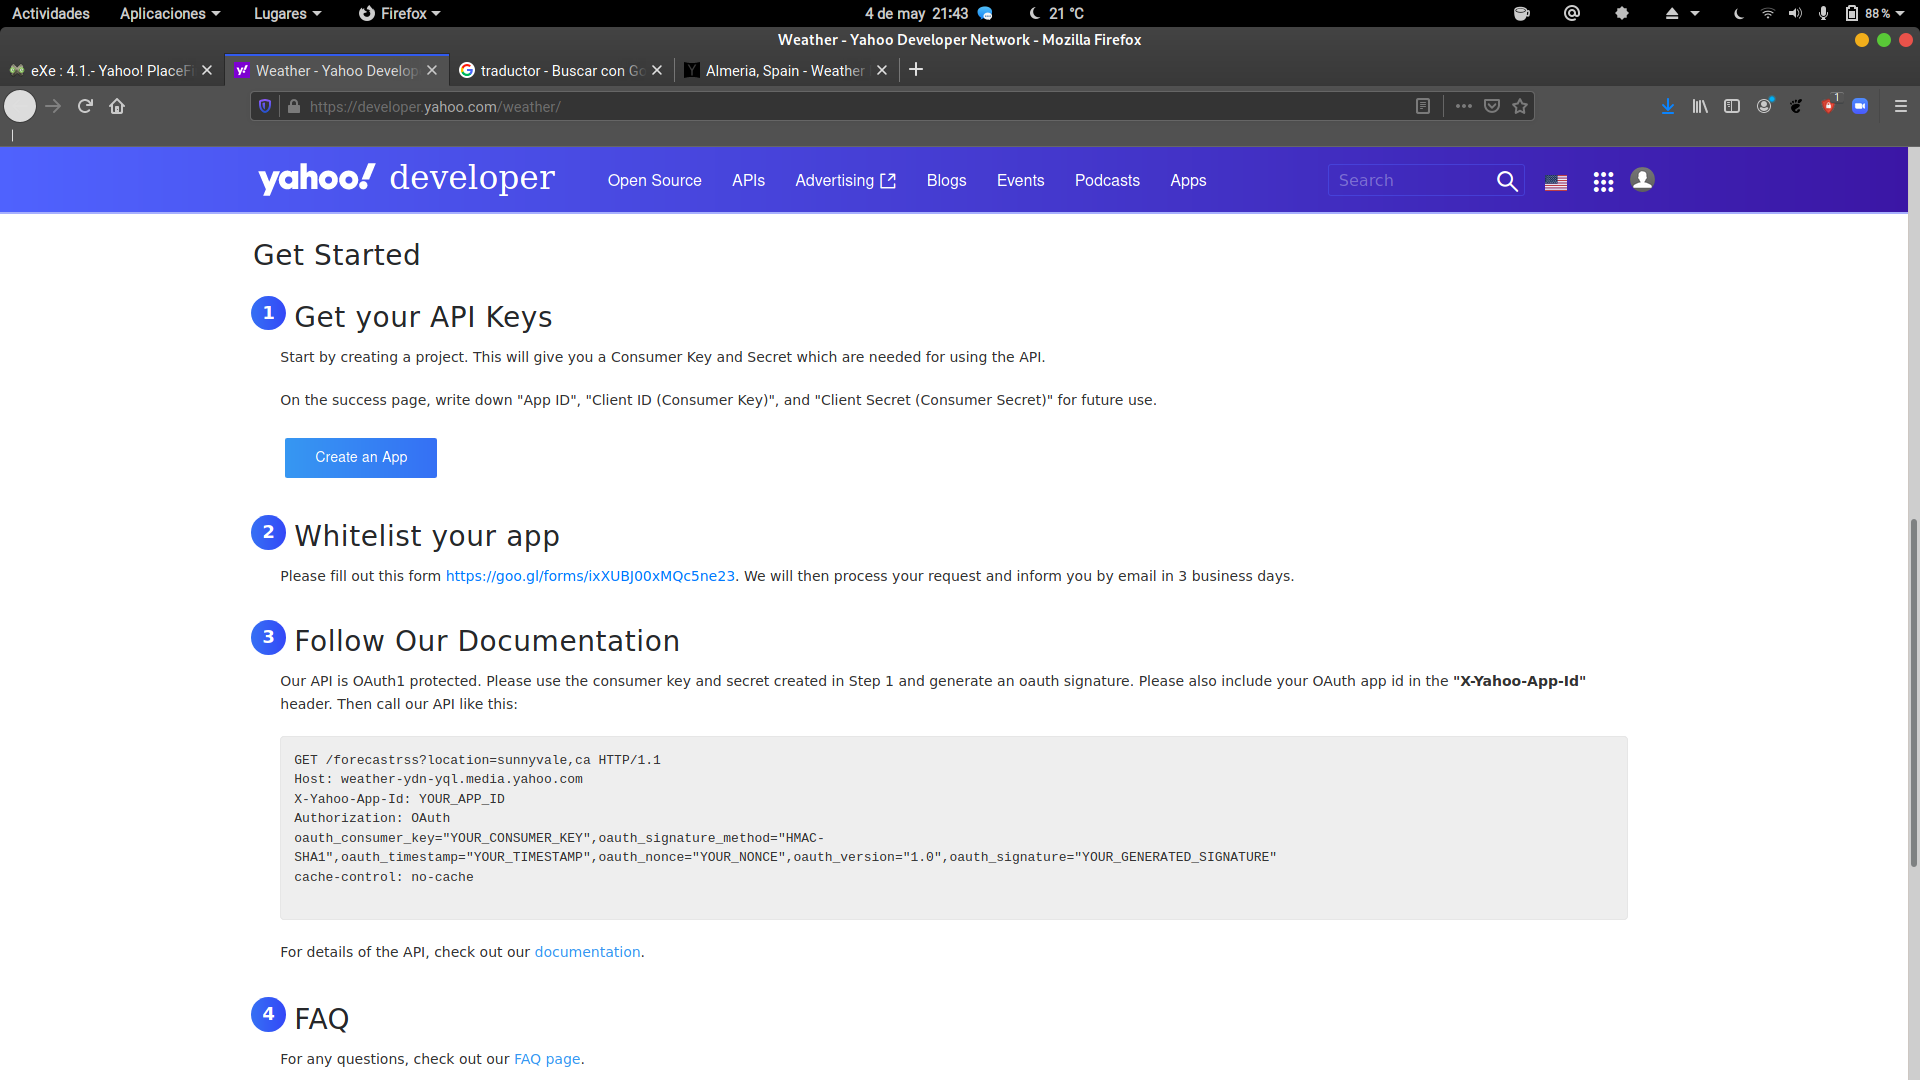
Task: Go to Apps section
Action: tap(1188, 181)
